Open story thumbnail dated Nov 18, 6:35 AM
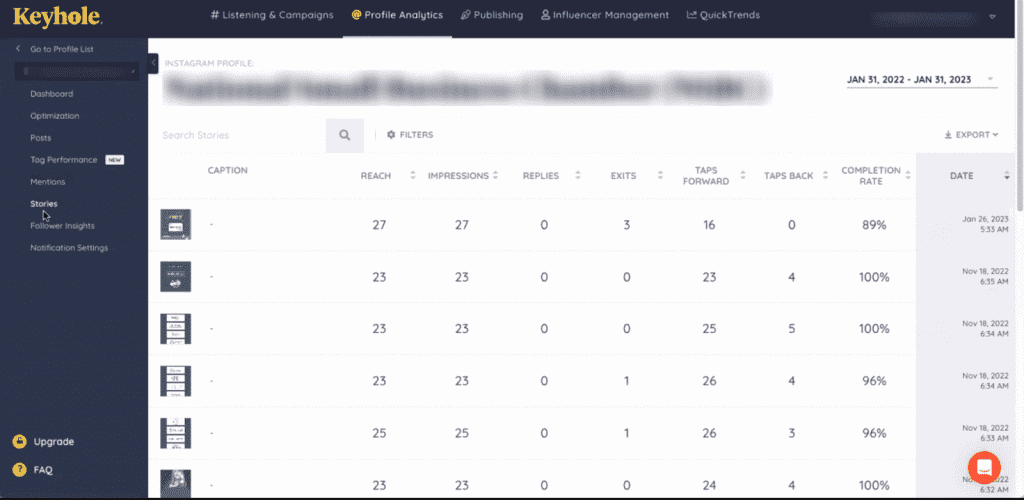 click(x=176, y=277)
